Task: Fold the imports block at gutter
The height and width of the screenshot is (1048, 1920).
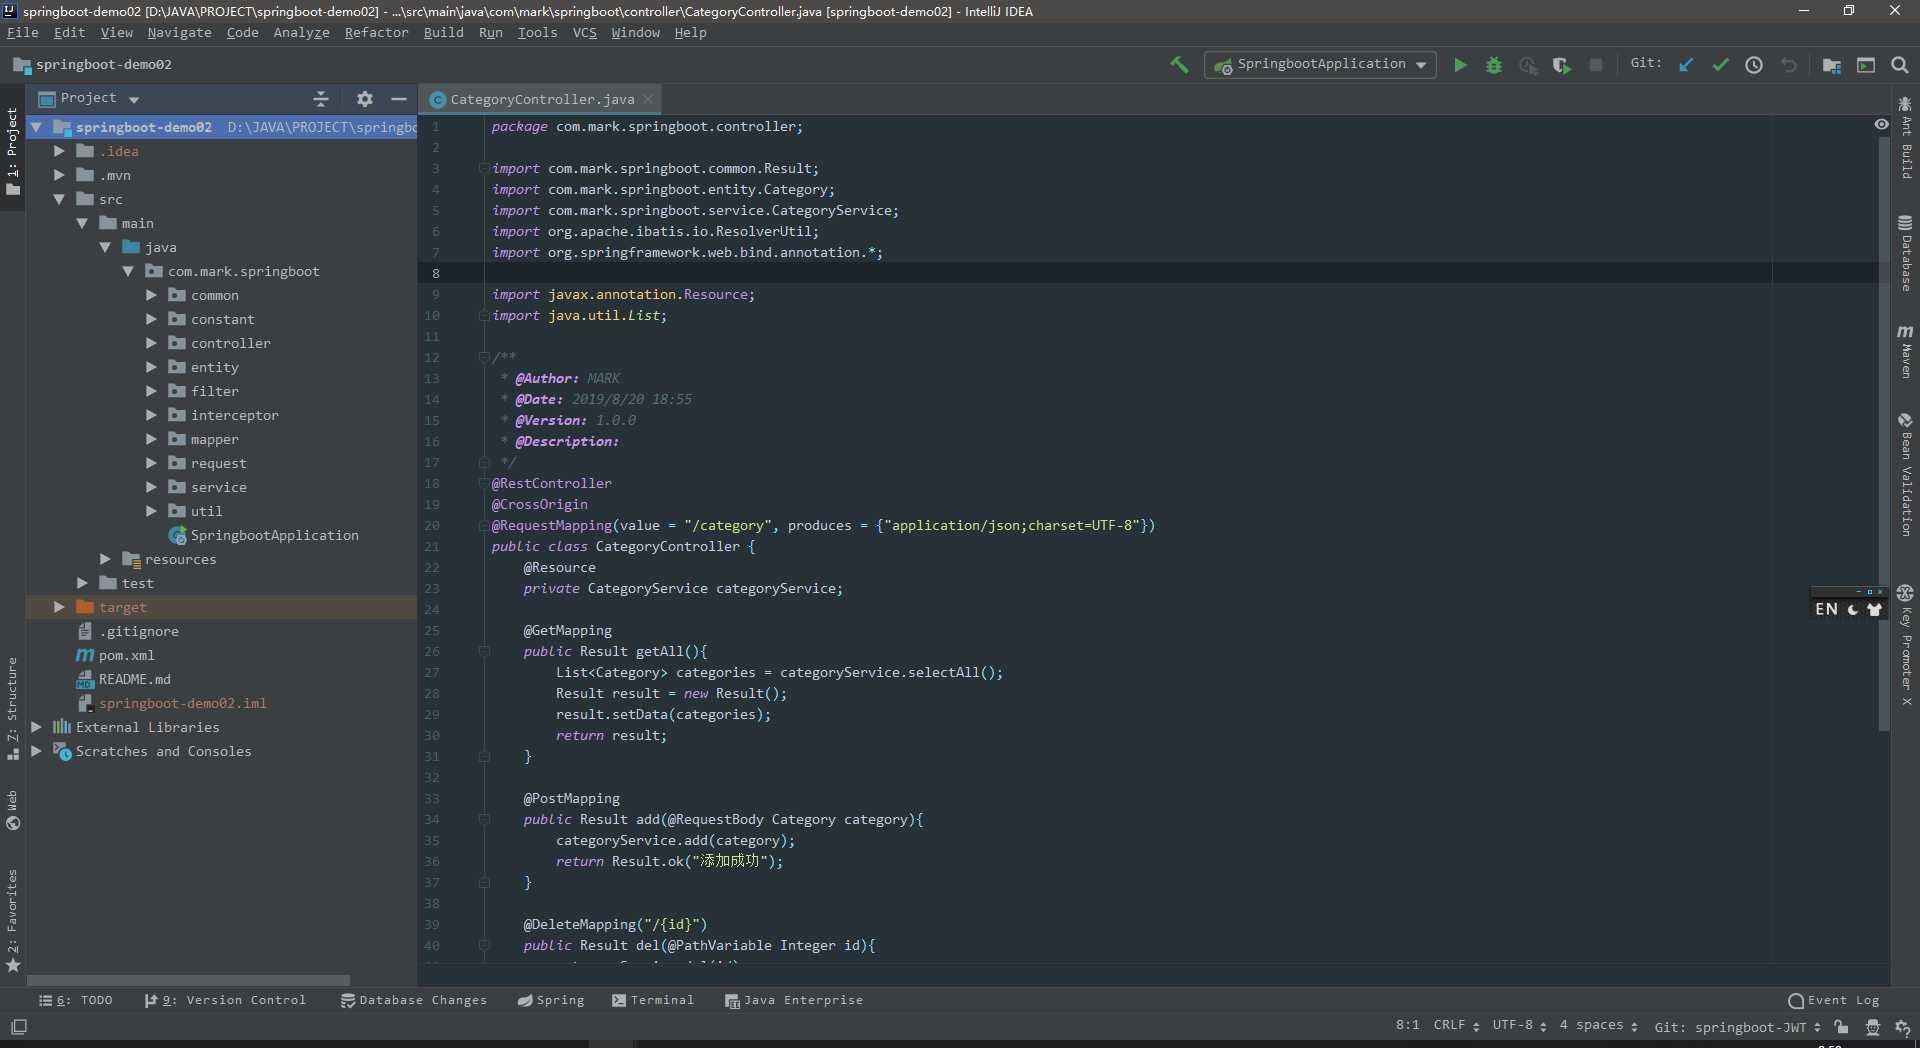Action: click(x=484, y=168)
